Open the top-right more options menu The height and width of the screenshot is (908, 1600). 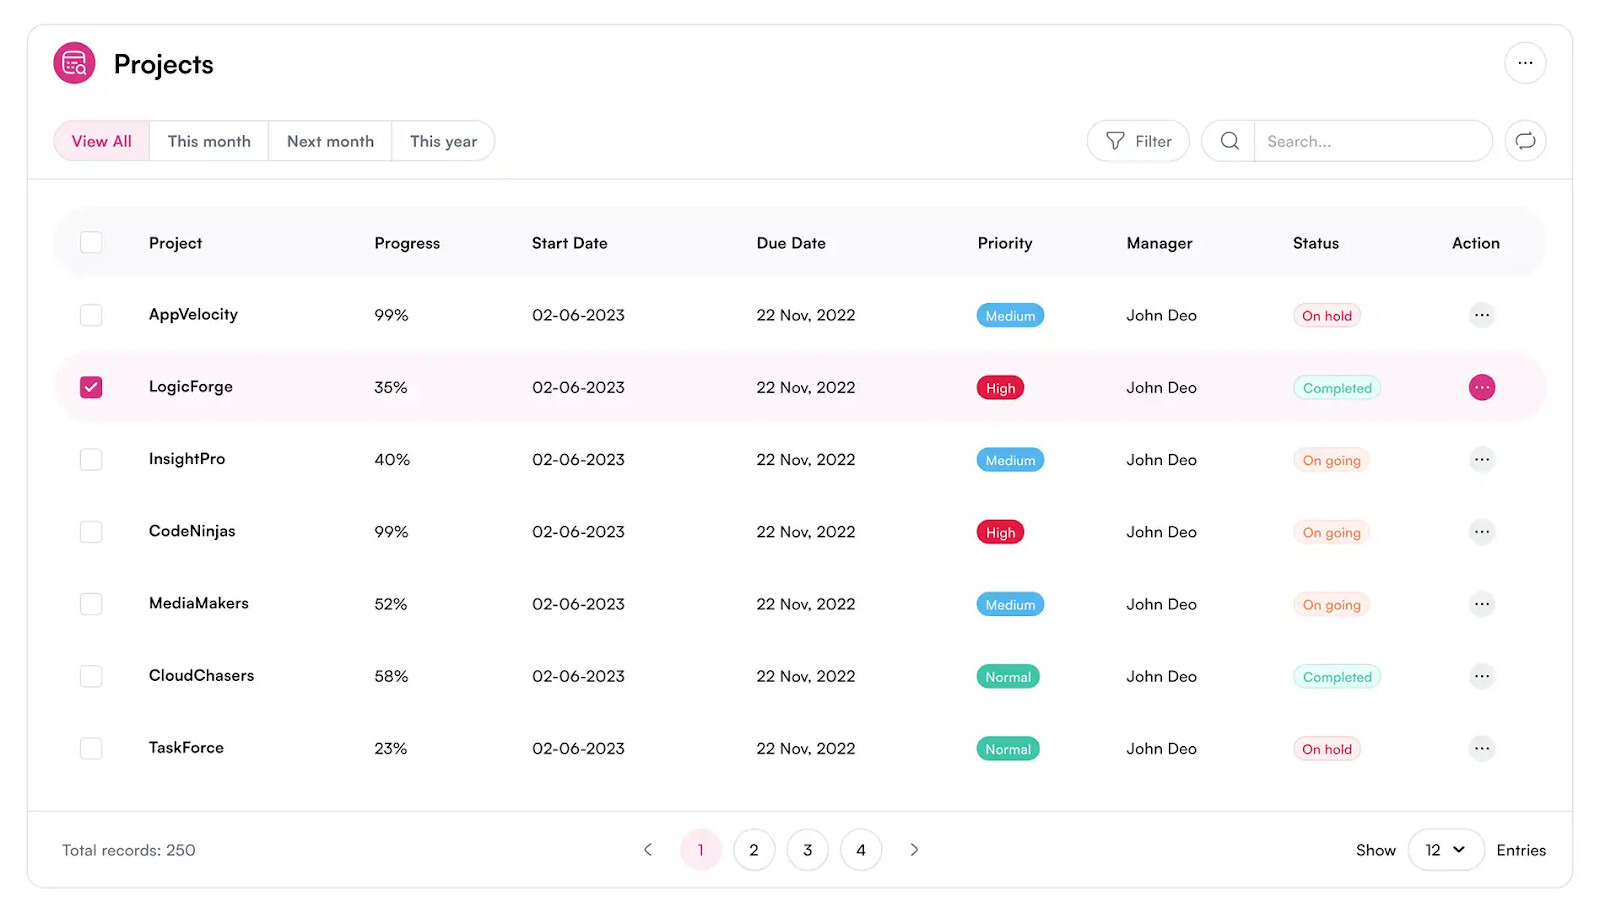point(1524,63)
